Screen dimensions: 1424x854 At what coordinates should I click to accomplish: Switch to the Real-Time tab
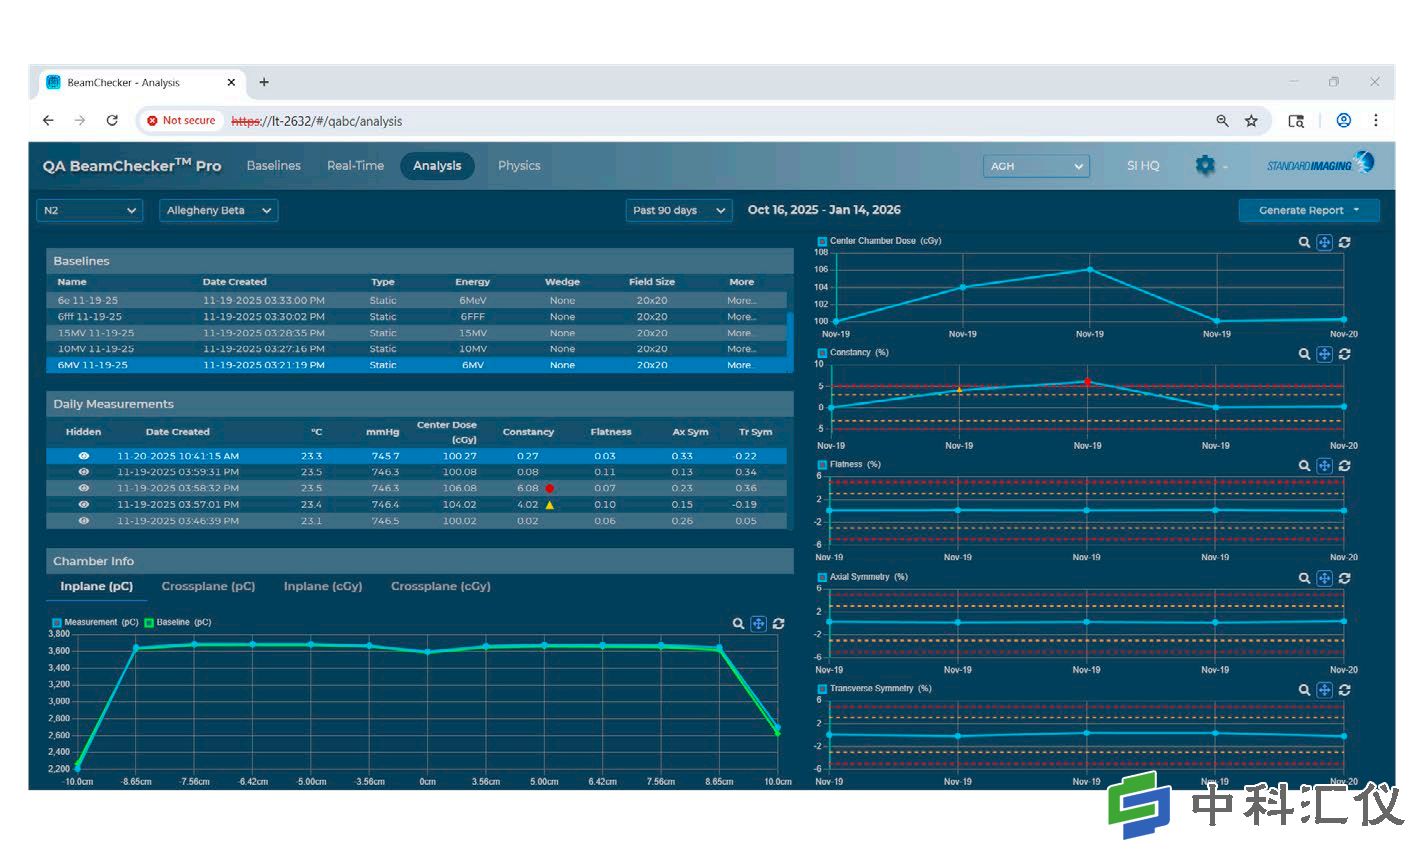click(x=355, y=166)
